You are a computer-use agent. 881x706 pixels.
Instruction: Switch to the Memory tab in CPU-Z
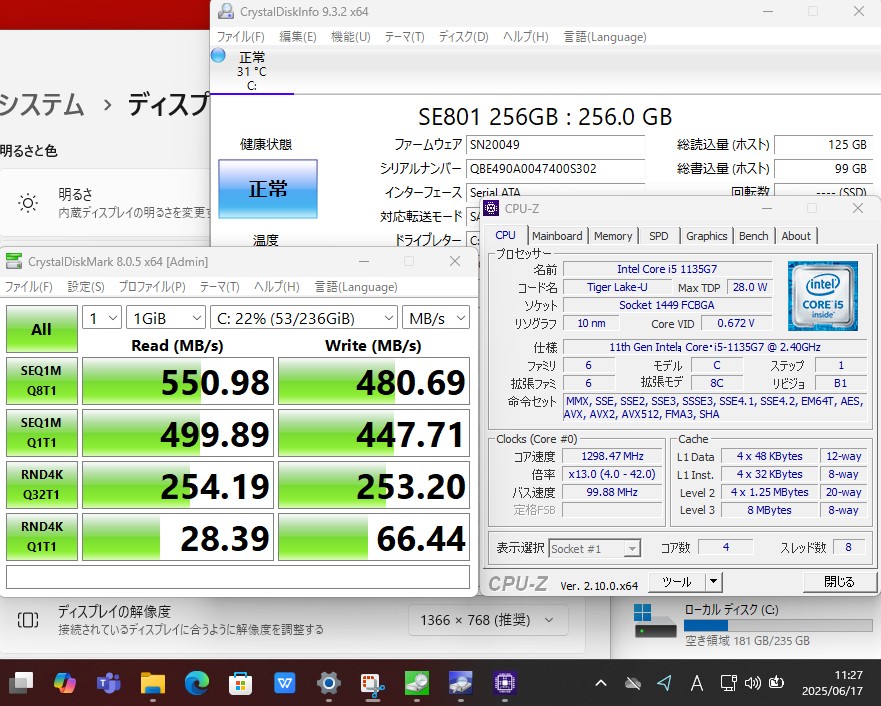613,236
